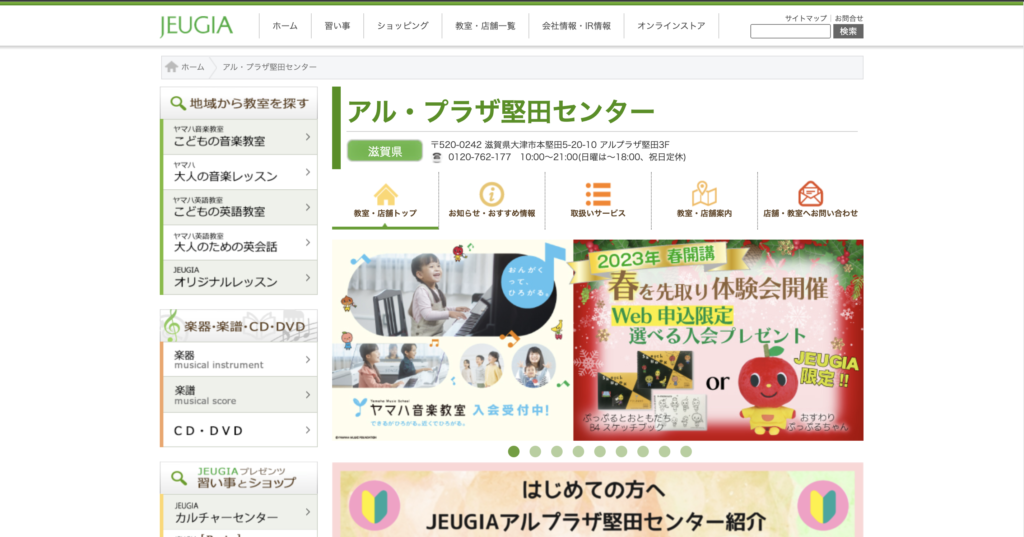Open the 取扱いサービス list icon

pos(598,194)
